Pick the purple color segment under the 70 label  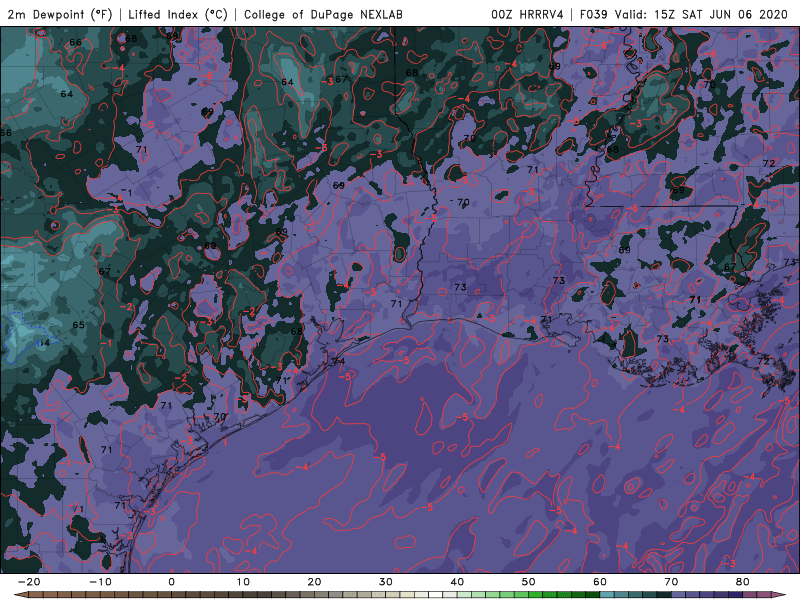pyautogui.click(x=679, y=595)
